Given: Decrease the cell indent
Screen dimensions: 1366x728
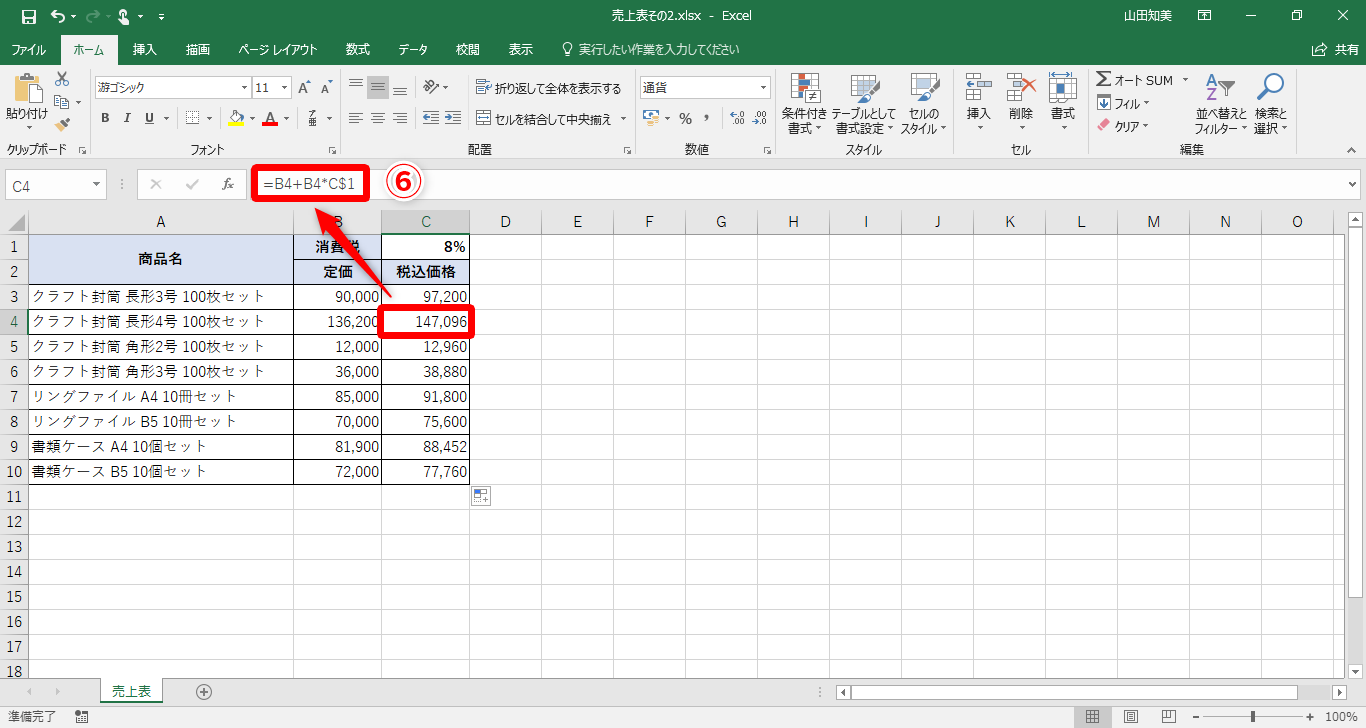Looking at the screenshot, I should click(431, 118).
